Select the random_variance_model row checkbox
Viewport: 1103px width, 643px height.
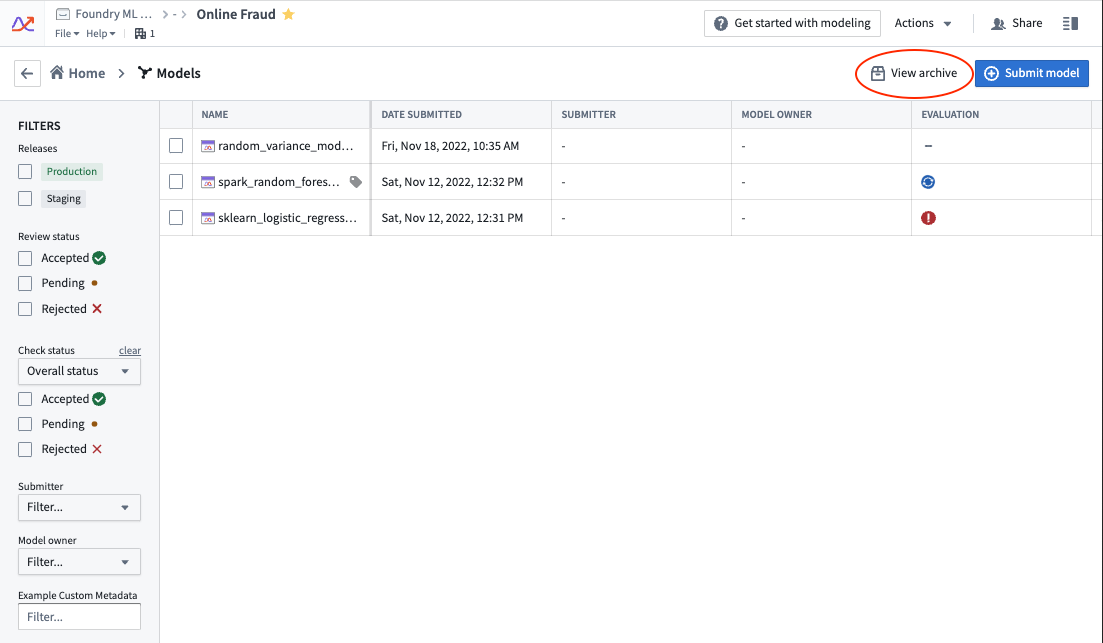176,146
